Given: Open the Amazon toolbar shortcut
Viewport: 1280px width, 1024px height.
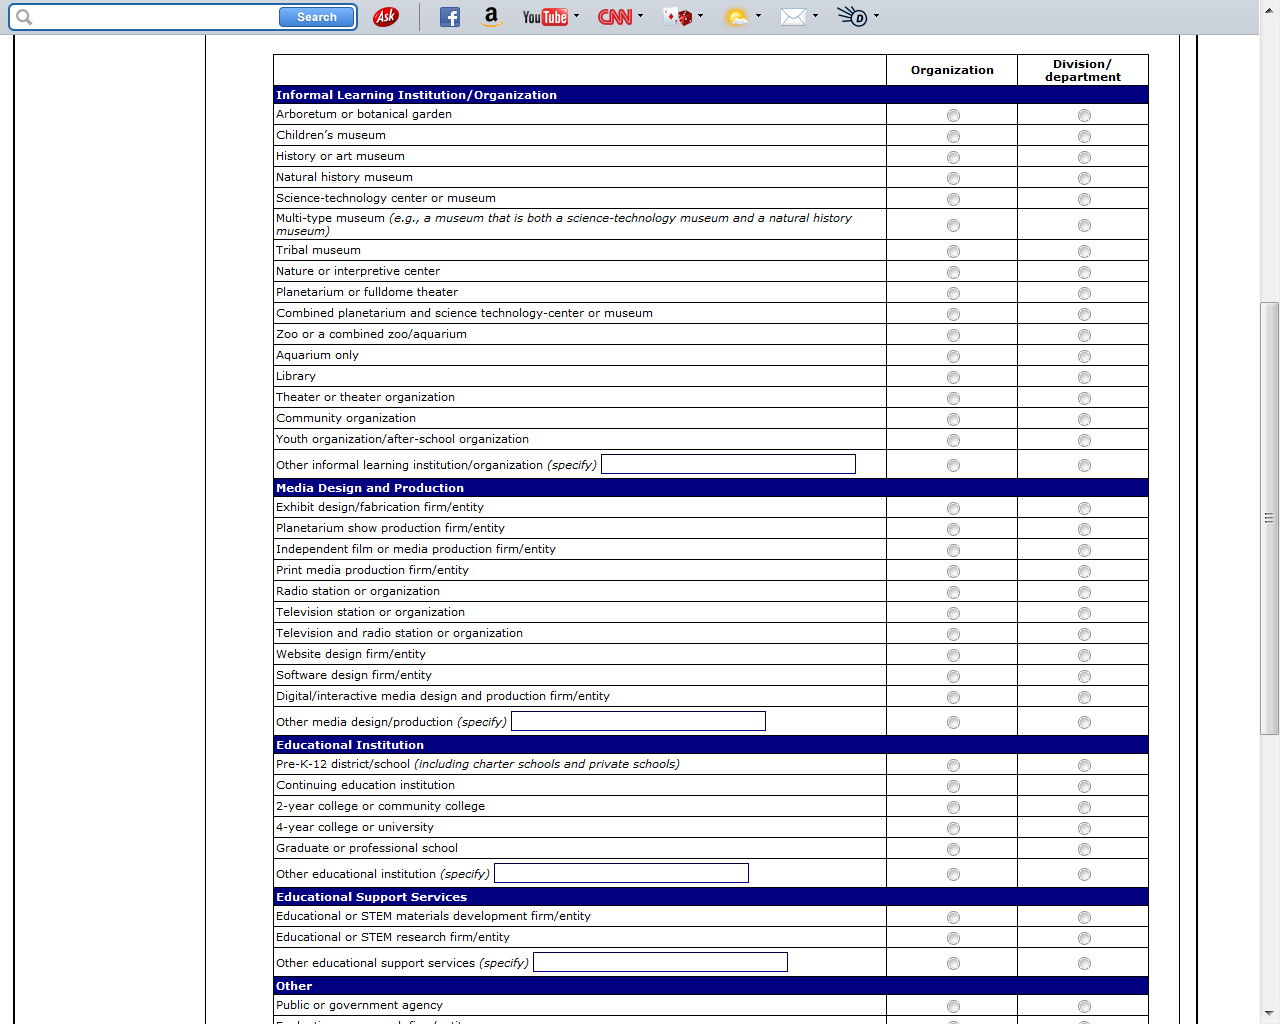Looking at the screenshot, I should 490,17.
